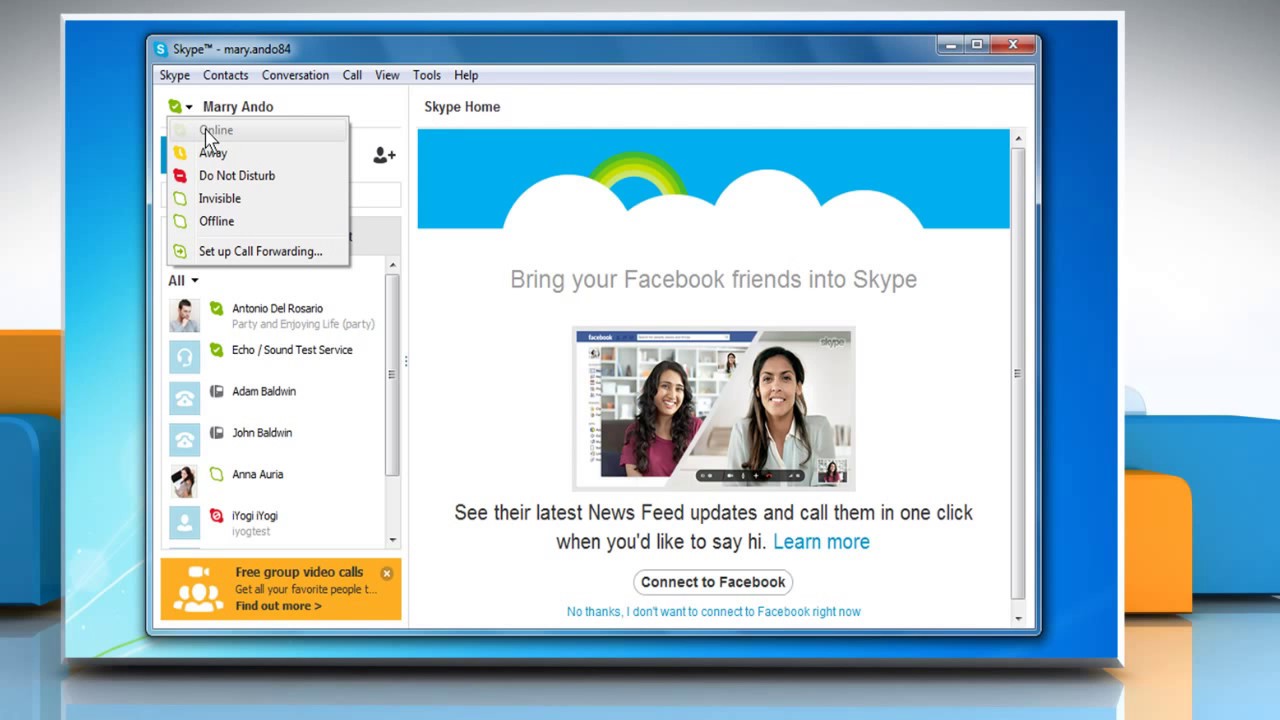Expand the All contacts filter dropdown
Image resolution: width=1280 pixels, height=720 pixels.
[x=183, y=281]
